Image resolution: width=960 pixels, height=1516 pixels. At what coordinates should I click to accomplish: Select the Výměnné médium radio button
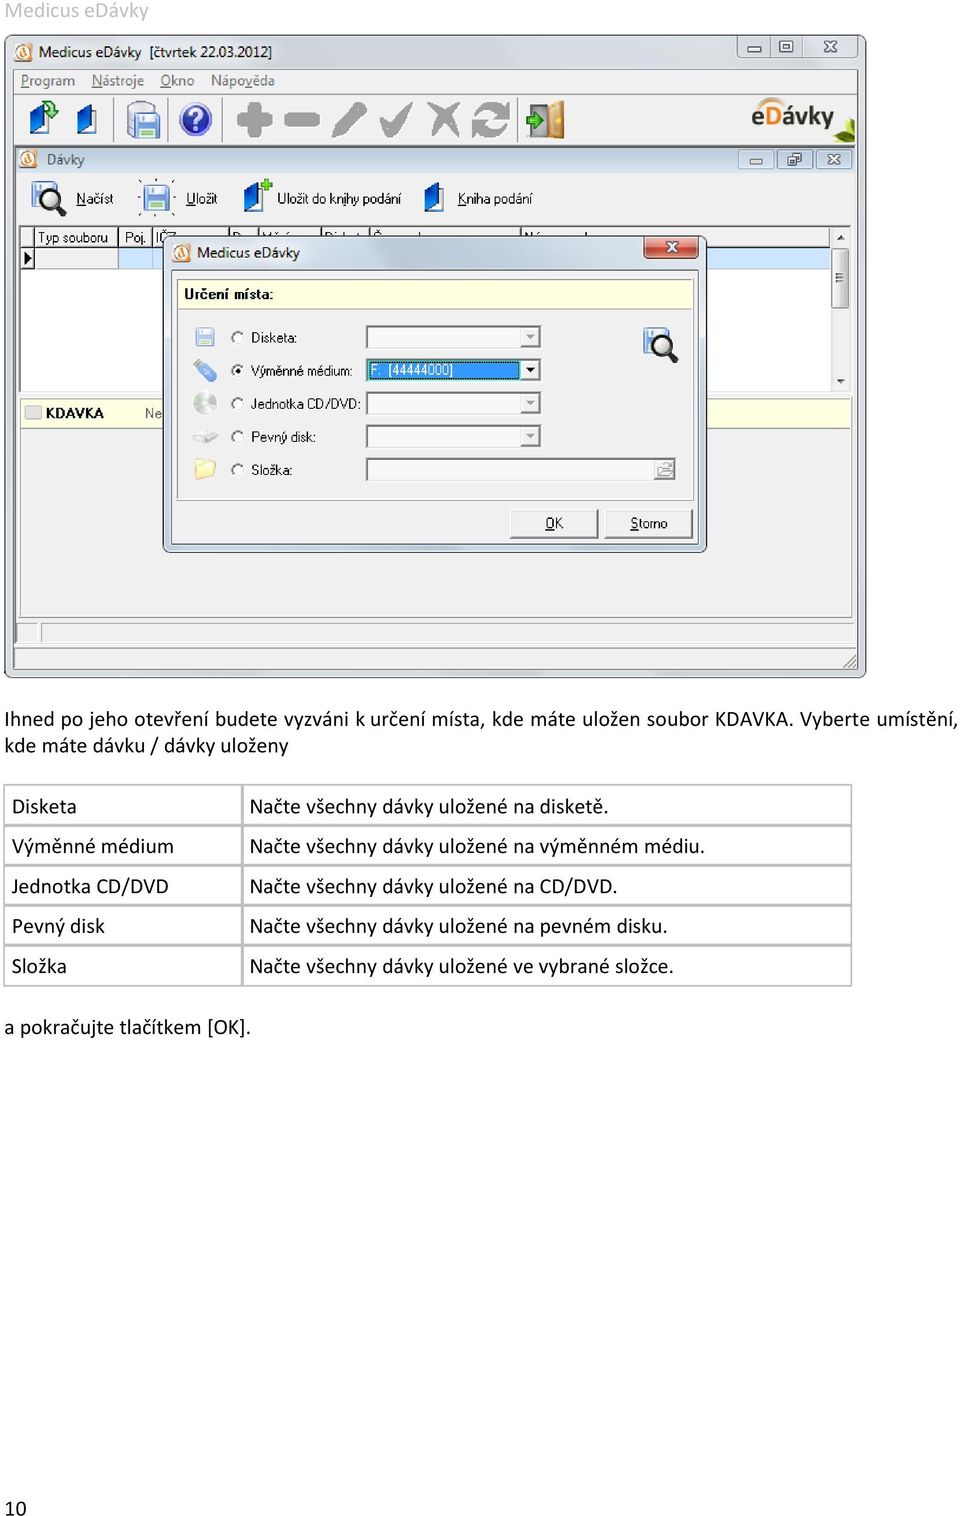[x=237, y=370]
